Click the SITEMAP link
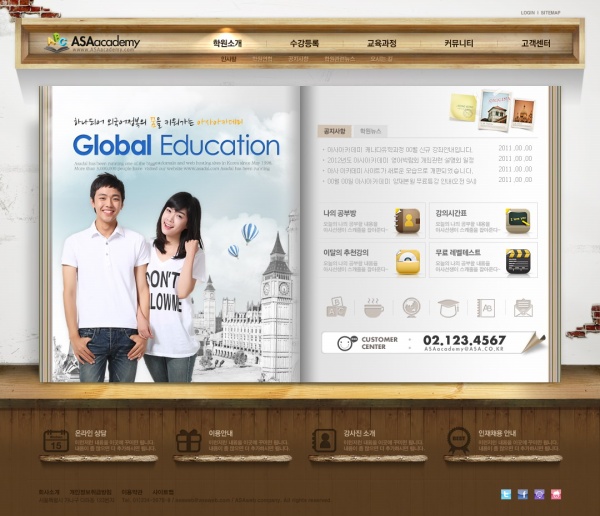The image size is (600, 516). point(550,13)
